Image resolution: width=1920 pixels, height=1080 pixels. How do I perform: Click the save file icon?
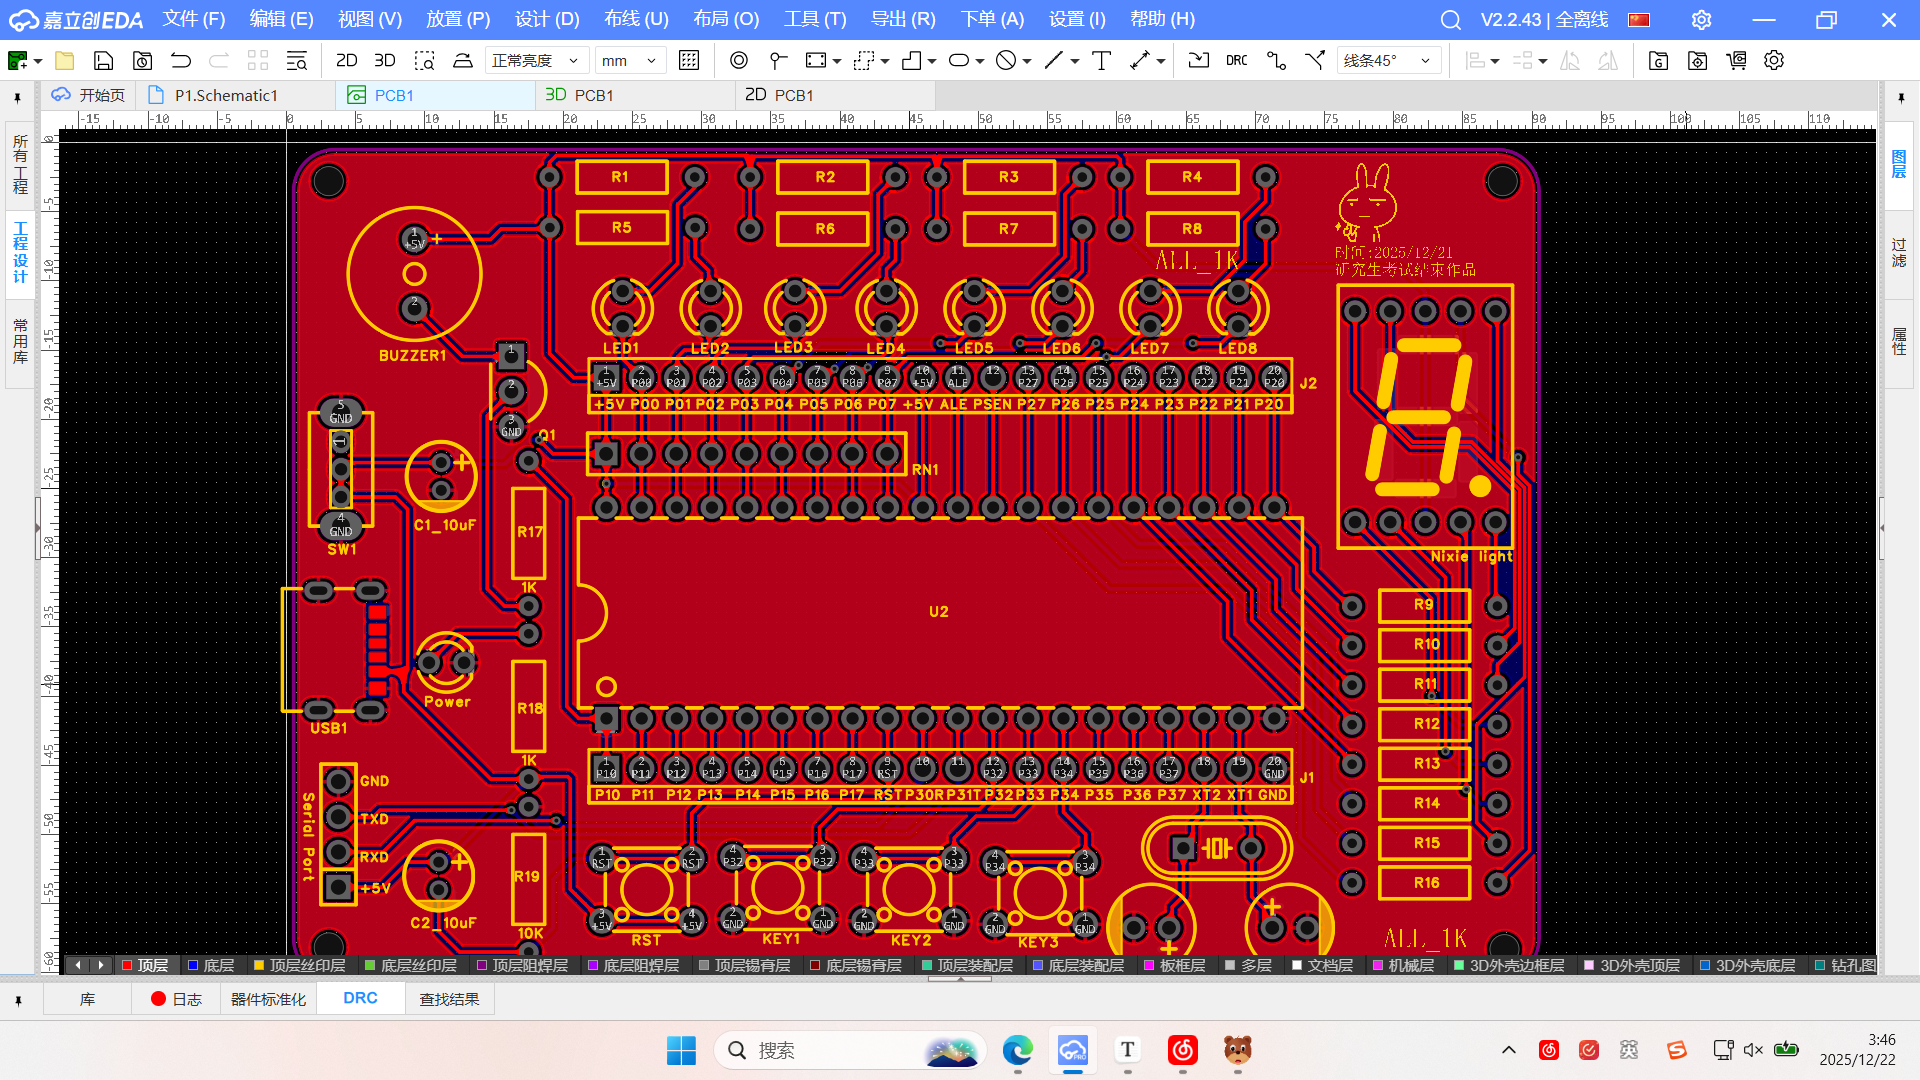(103, 60)
